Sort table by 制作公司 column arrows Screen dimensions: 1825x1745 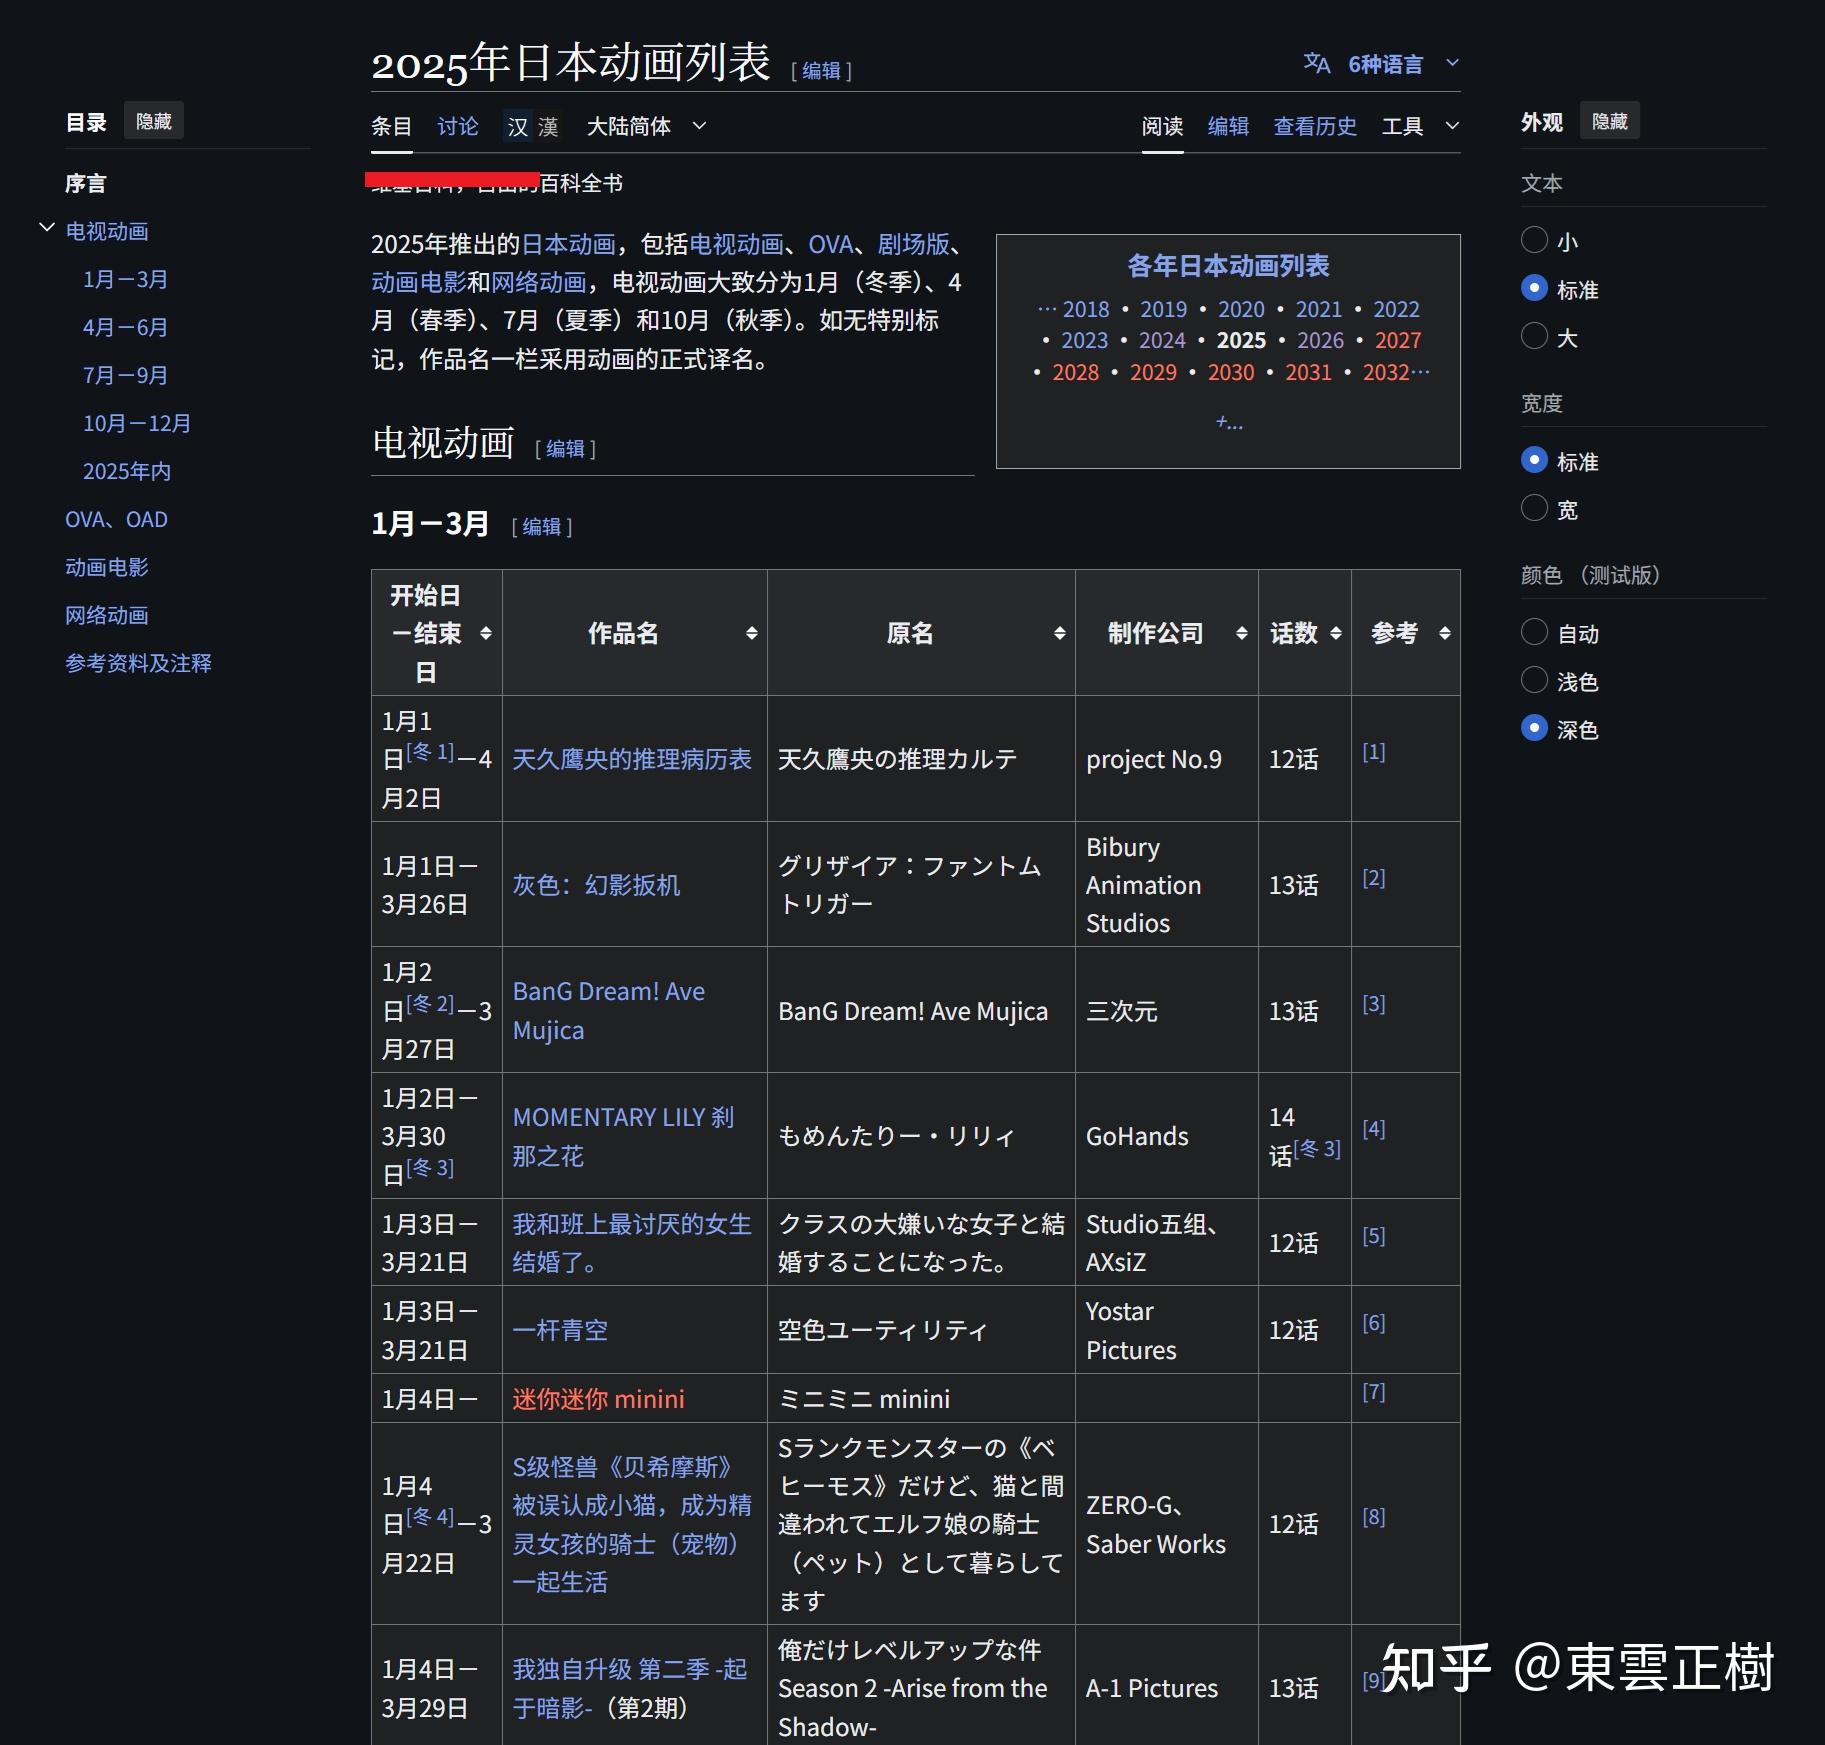(x=1242, y=633)
